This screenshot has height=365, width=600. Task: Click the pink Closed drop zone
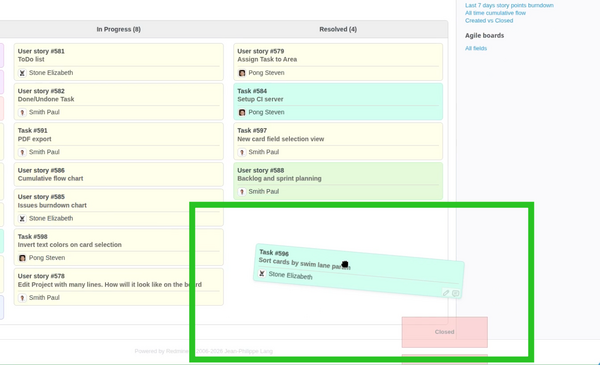(445, 332)
